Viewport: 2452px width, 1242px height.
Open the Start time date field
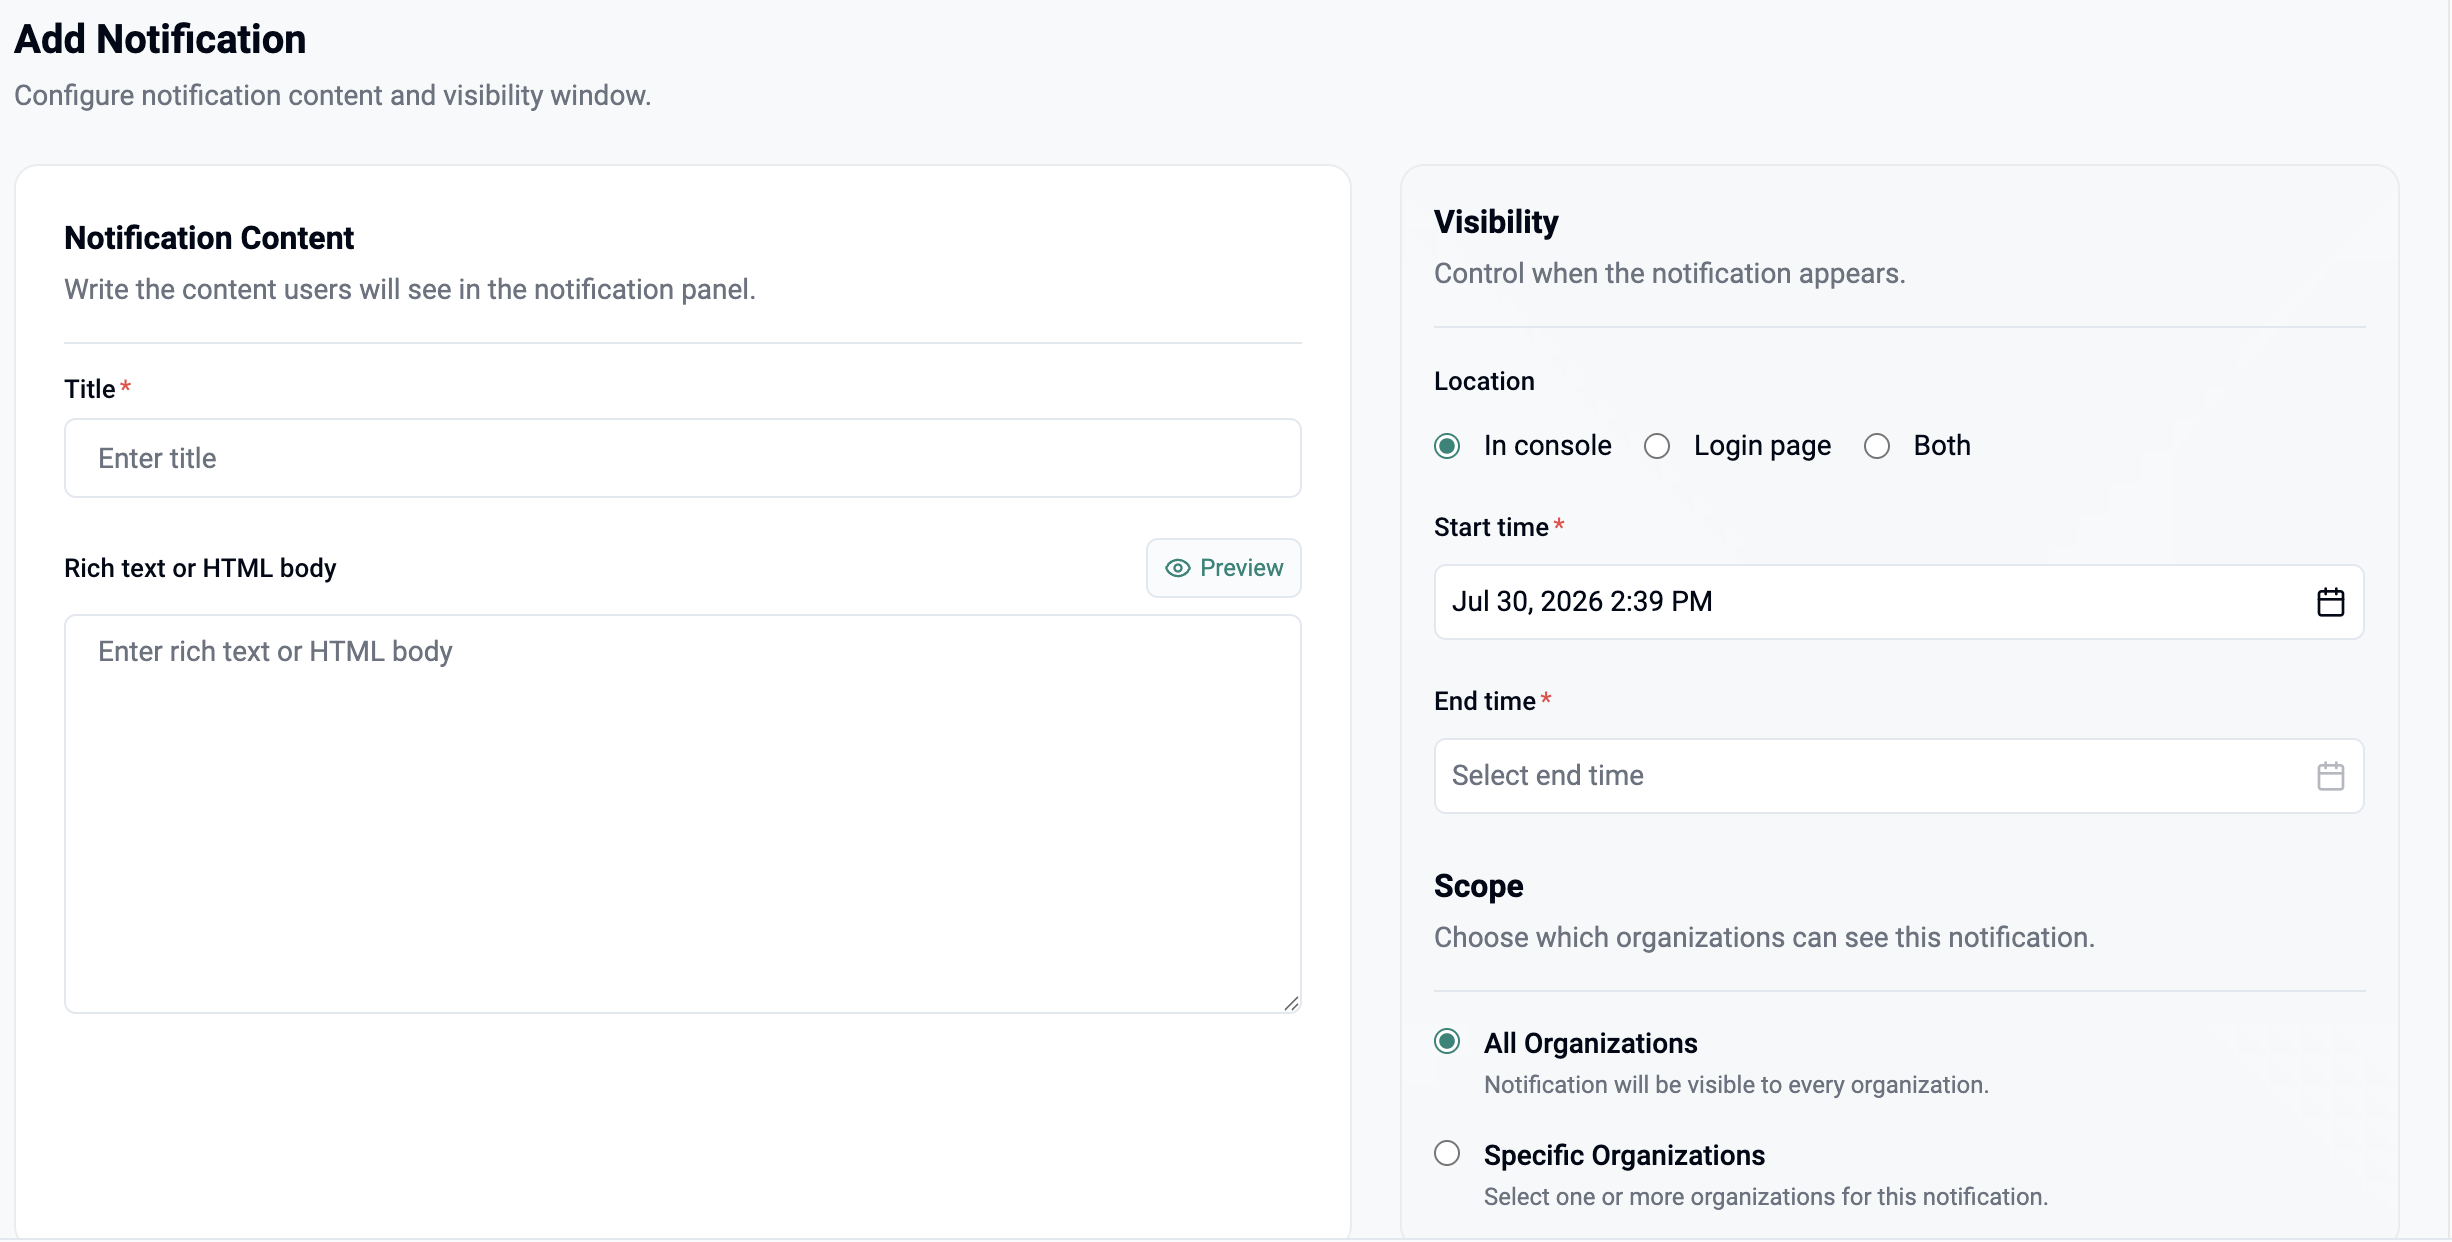pos(1898,602)
